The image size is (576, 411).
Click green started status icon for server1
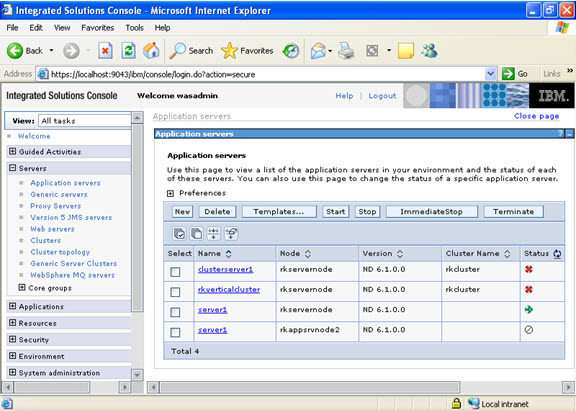(x=529, y=310)
